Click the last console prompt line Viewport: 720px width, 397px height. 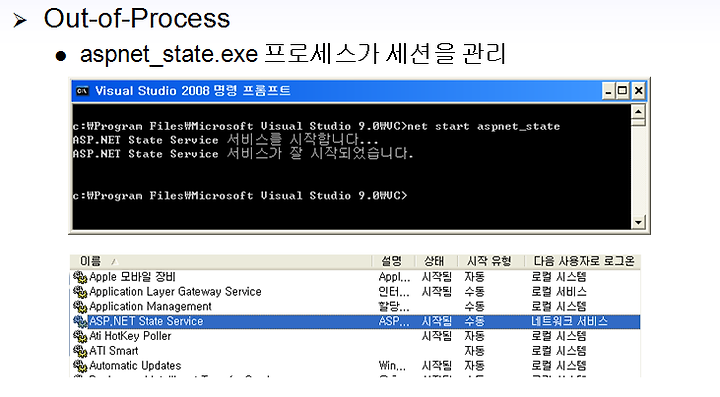coord(240,196)
